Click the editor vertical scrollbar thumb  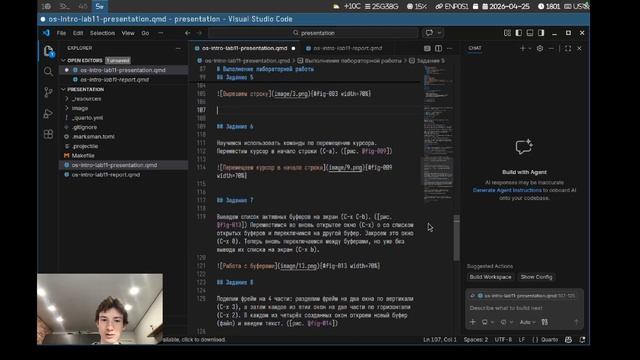[x=456, y=238]
